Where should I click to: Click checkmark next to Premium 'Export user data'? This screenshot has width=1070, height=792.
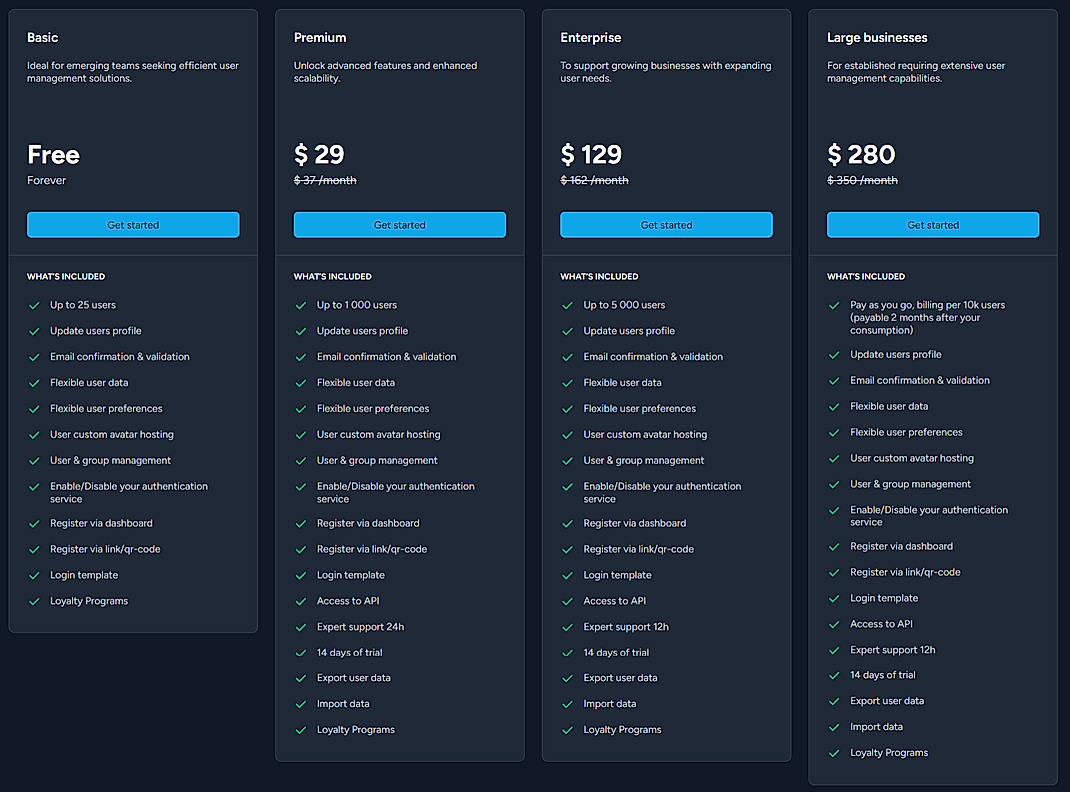click(300, 679)
